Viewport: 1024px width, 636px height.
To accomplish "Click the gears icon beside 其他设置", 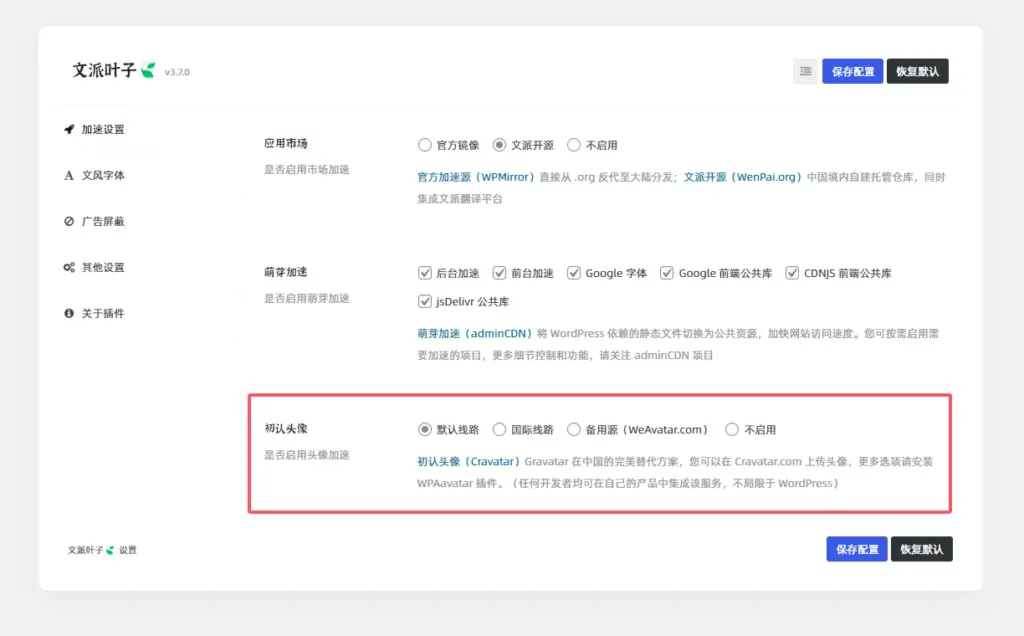I will coord(69,267).
